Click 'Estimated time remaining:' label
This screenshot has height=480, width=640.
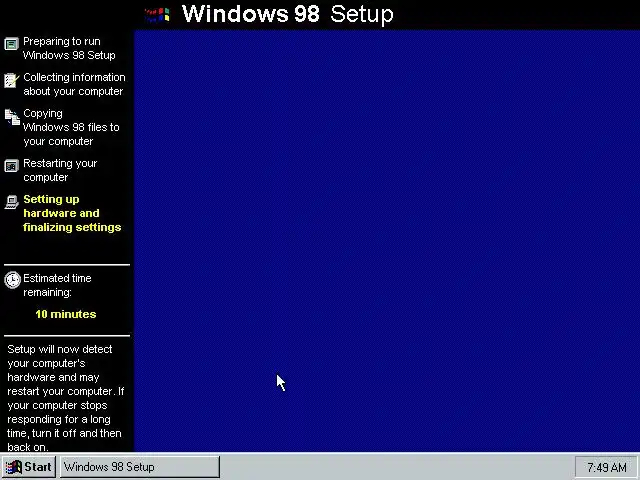(x=57, y=285)
